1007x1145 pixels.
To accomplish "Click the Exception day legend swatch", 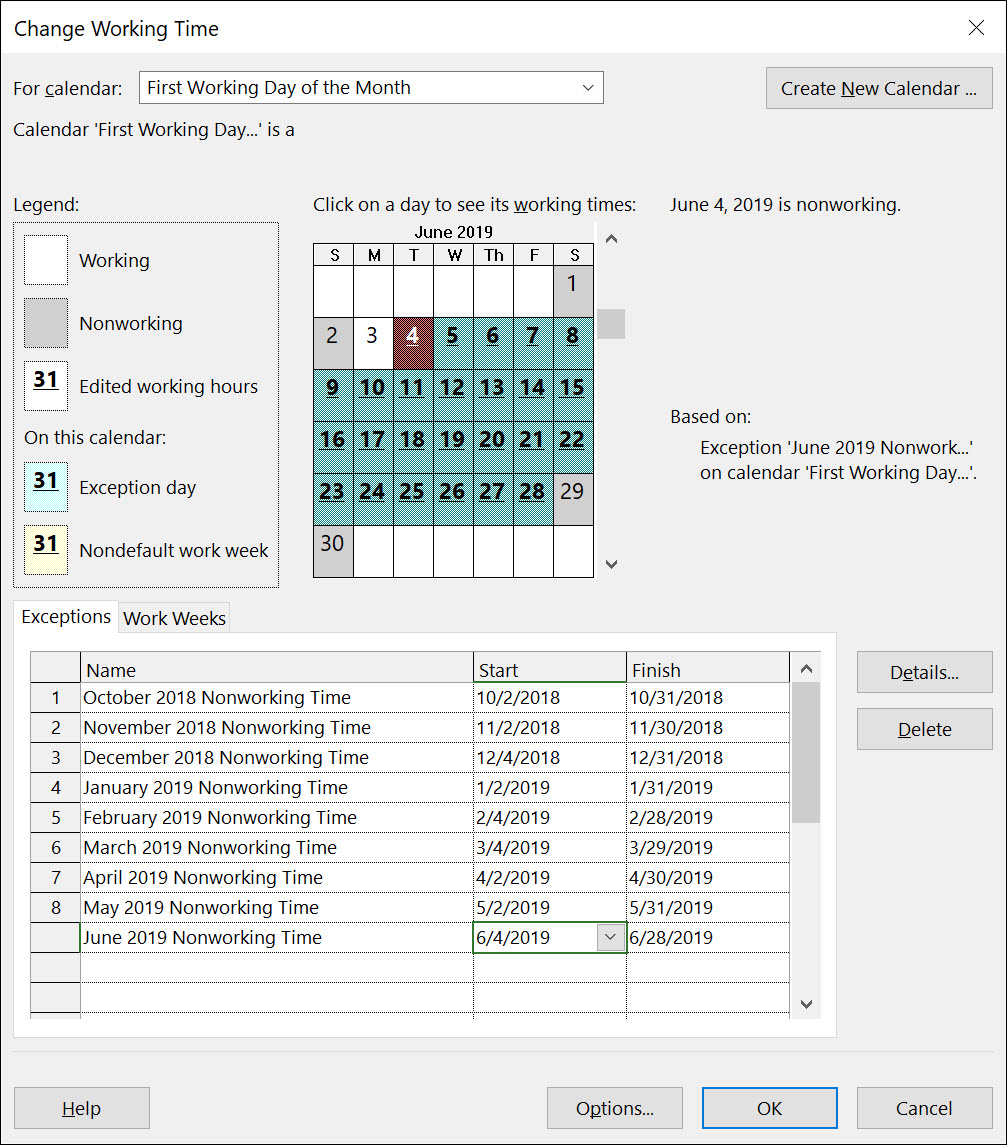I will 46,486.
